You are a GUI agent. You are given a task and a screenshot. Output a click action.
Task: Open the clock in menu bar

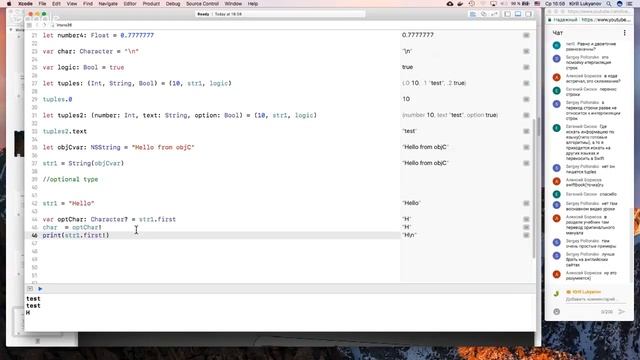[556, 4]
